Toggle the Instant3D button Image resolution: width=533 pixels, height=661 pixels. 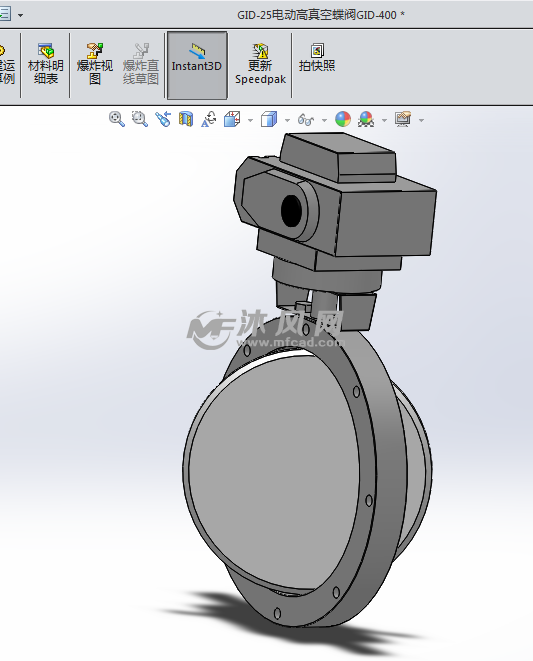pos(197,65)
